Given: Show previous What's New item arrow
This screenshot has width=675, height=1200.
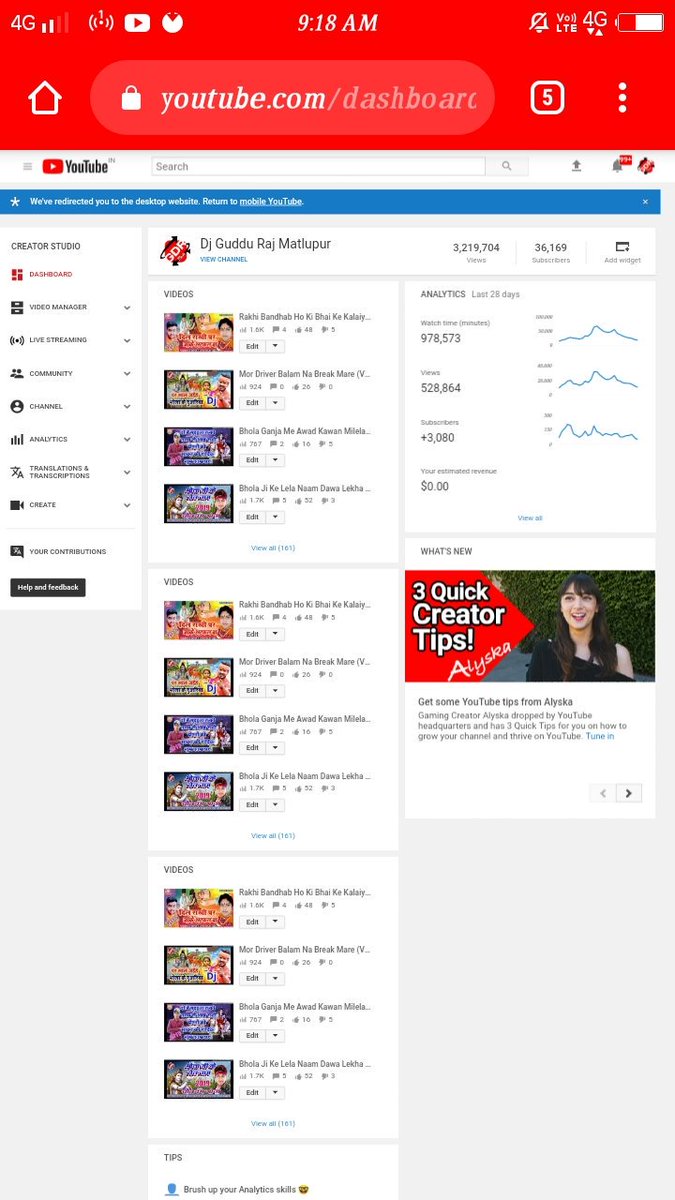Looking at the screenshot, I should pos(602,793).
